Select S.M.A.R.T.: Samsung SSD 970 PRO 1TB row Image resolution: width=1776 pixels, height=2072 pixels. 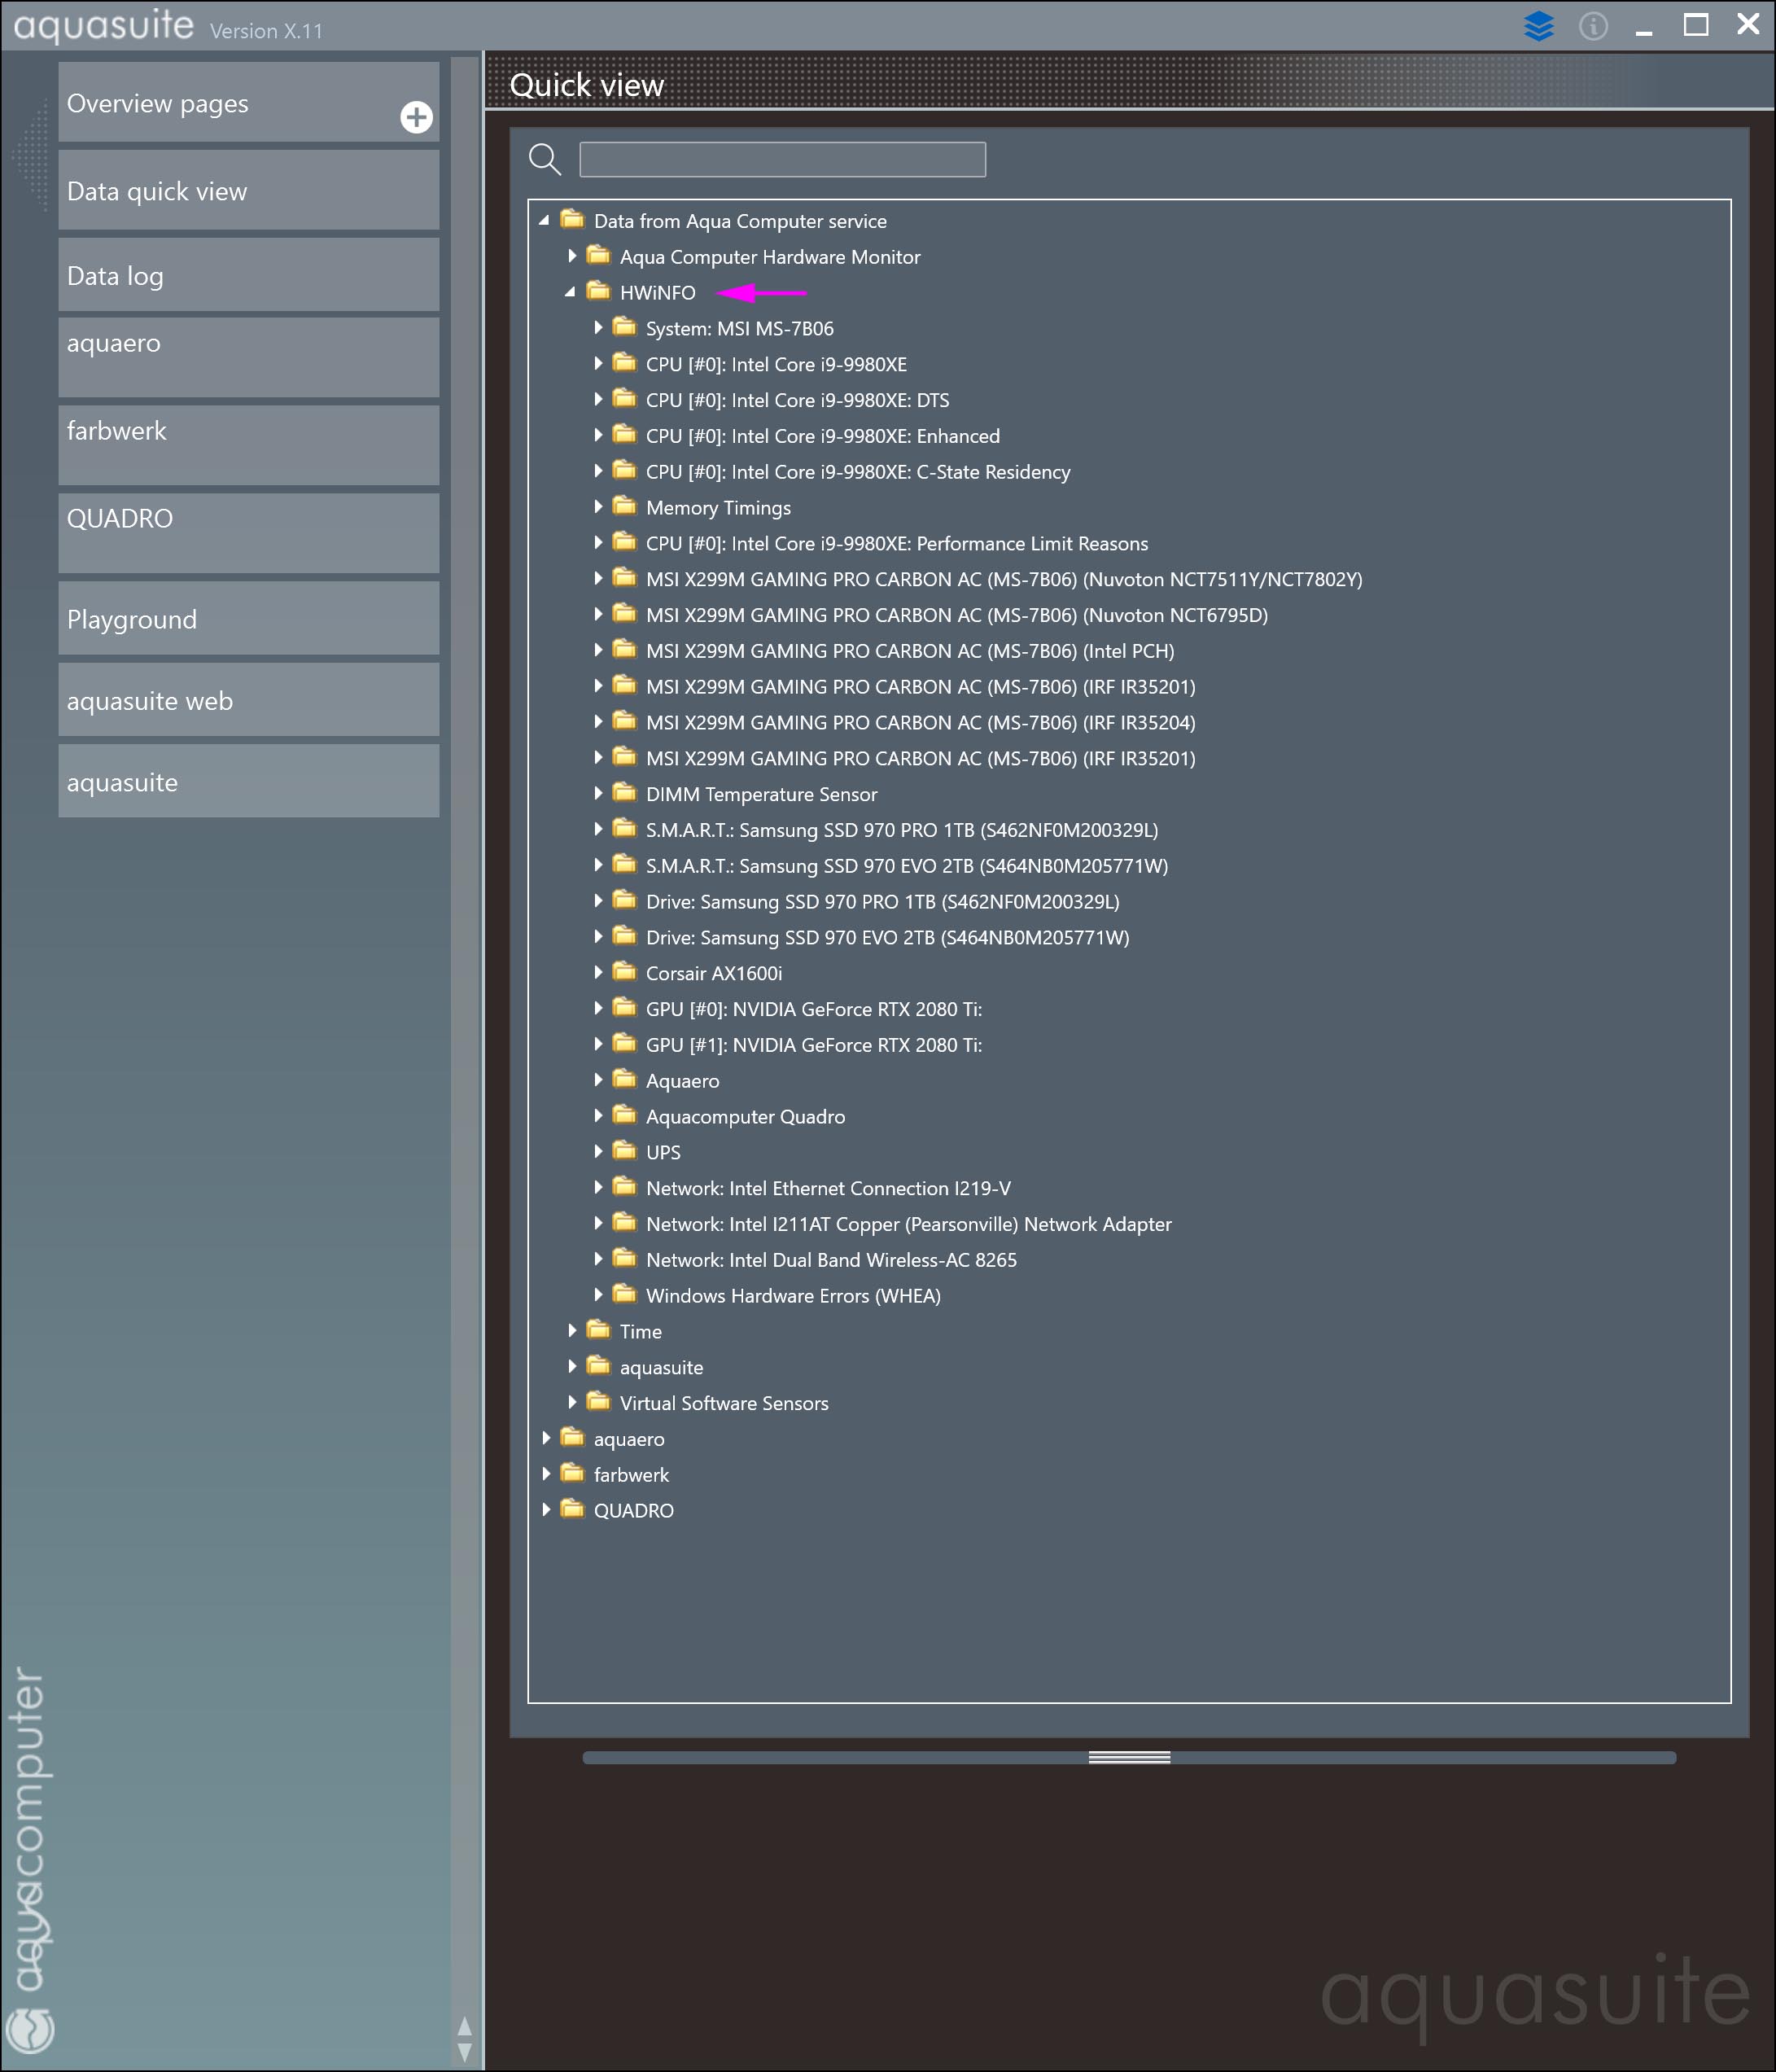[902, 830]
